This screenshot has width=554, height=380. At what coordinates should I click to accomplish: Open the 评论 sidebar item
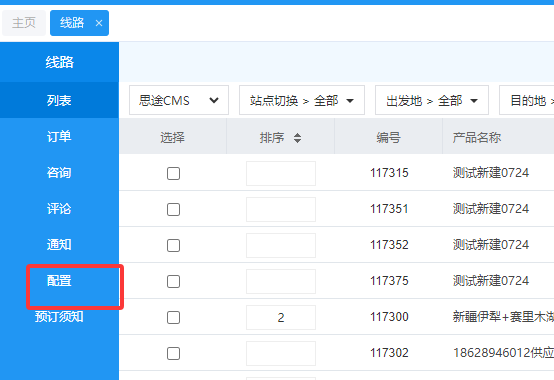[59, 209]
